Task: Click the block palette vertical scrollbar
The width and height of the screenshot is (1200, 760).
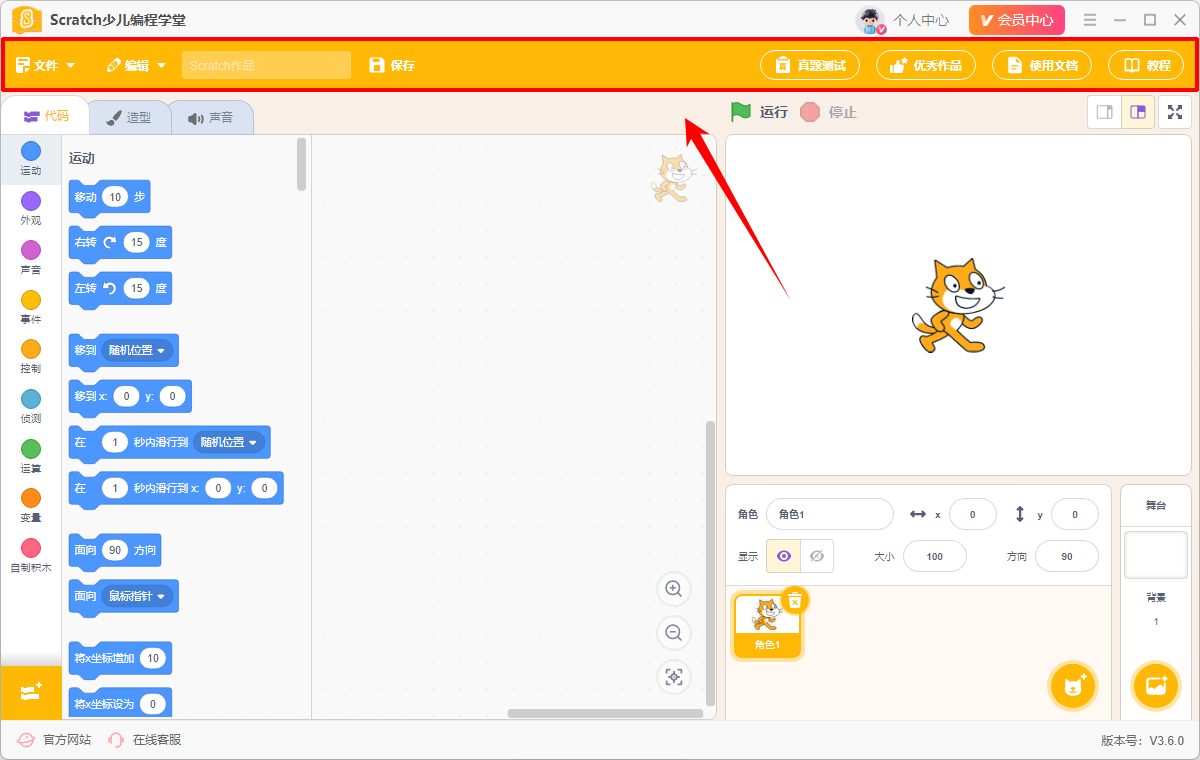Action: [302, 164]
